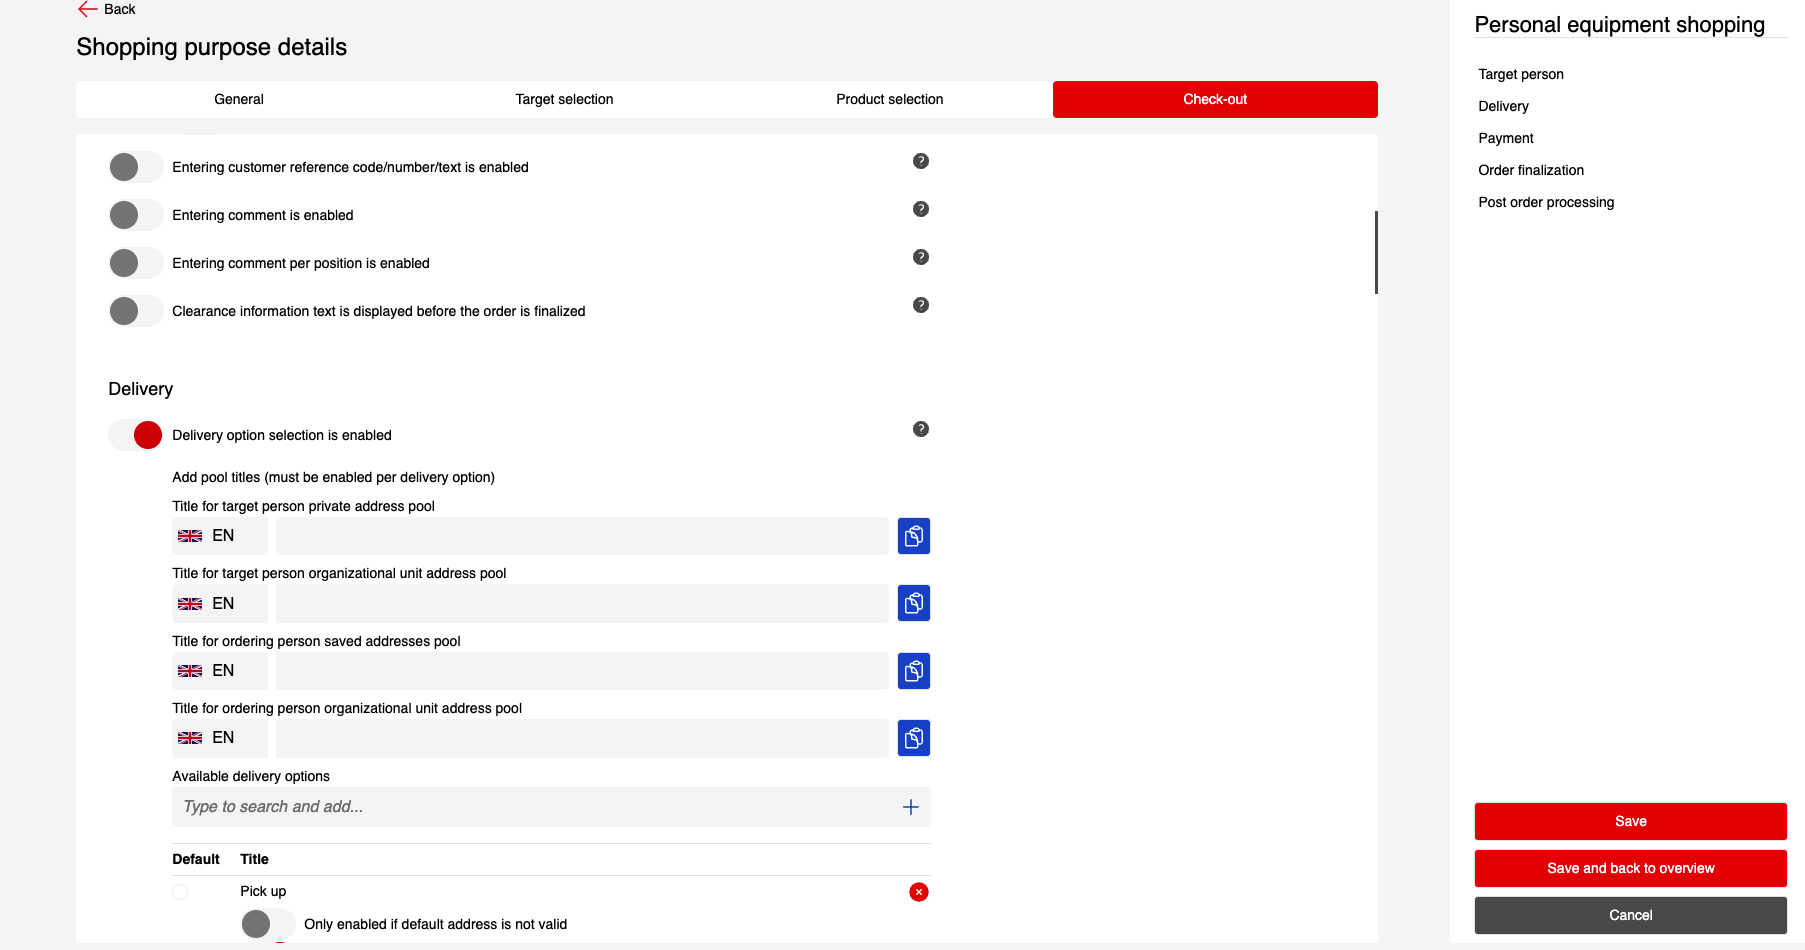Enable entering customer reference code toggle

point(135,167)
